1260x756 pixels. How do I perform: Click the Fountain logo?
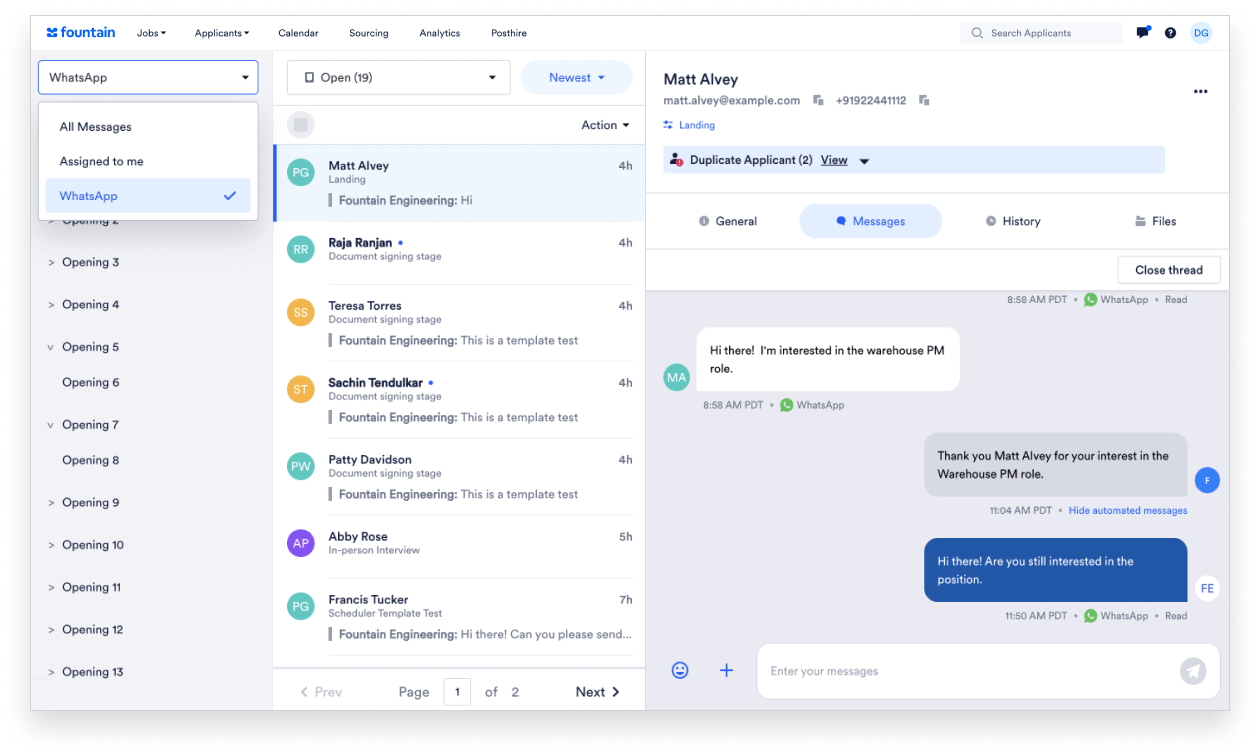pyautogui.click(x=81, y=33)
